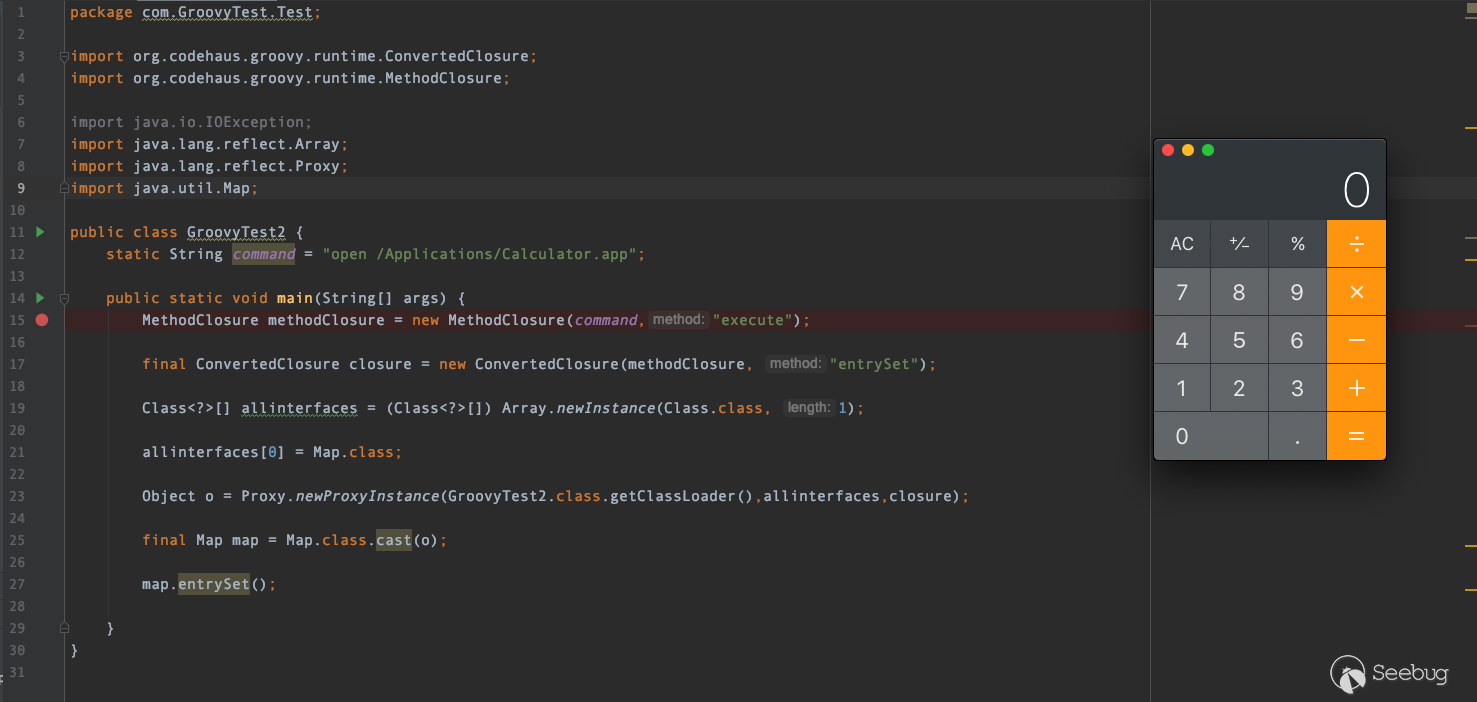Click the highlighted cast method call

(x=393, y=540)
